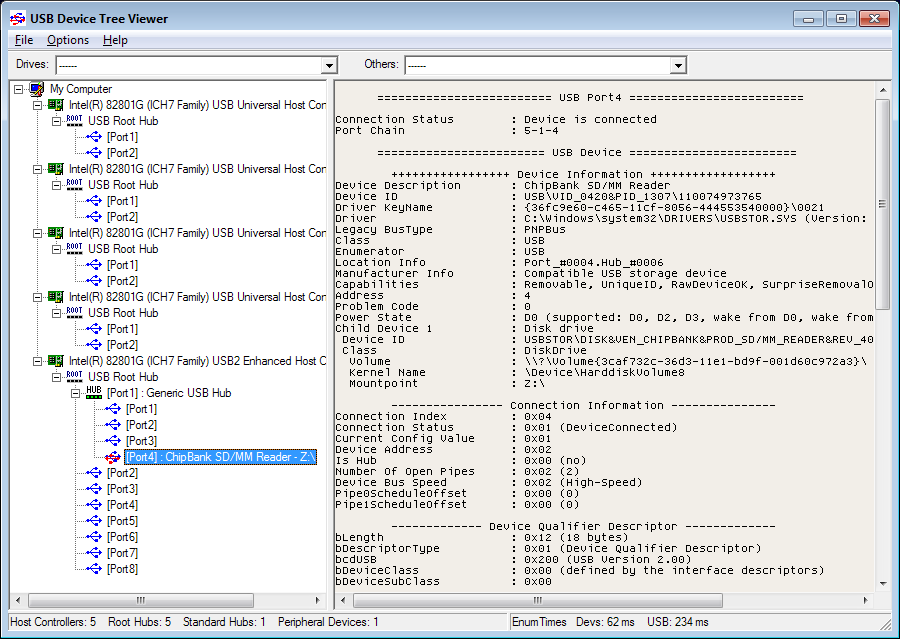This screenshot has width=900, height=639.
Task: Open the File menu
Action: point(23,40)
